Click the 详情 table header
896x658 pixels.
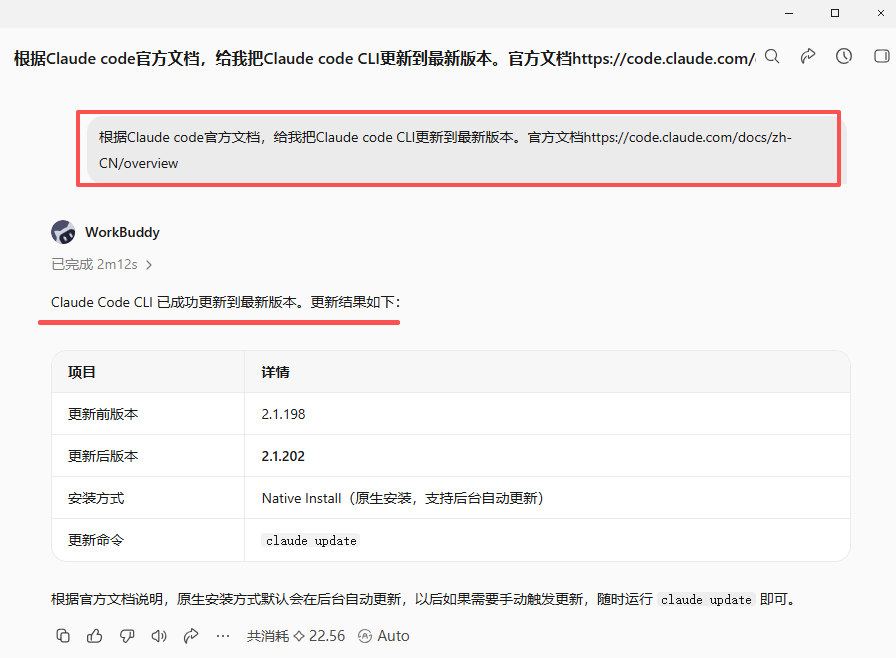point(275,372)
